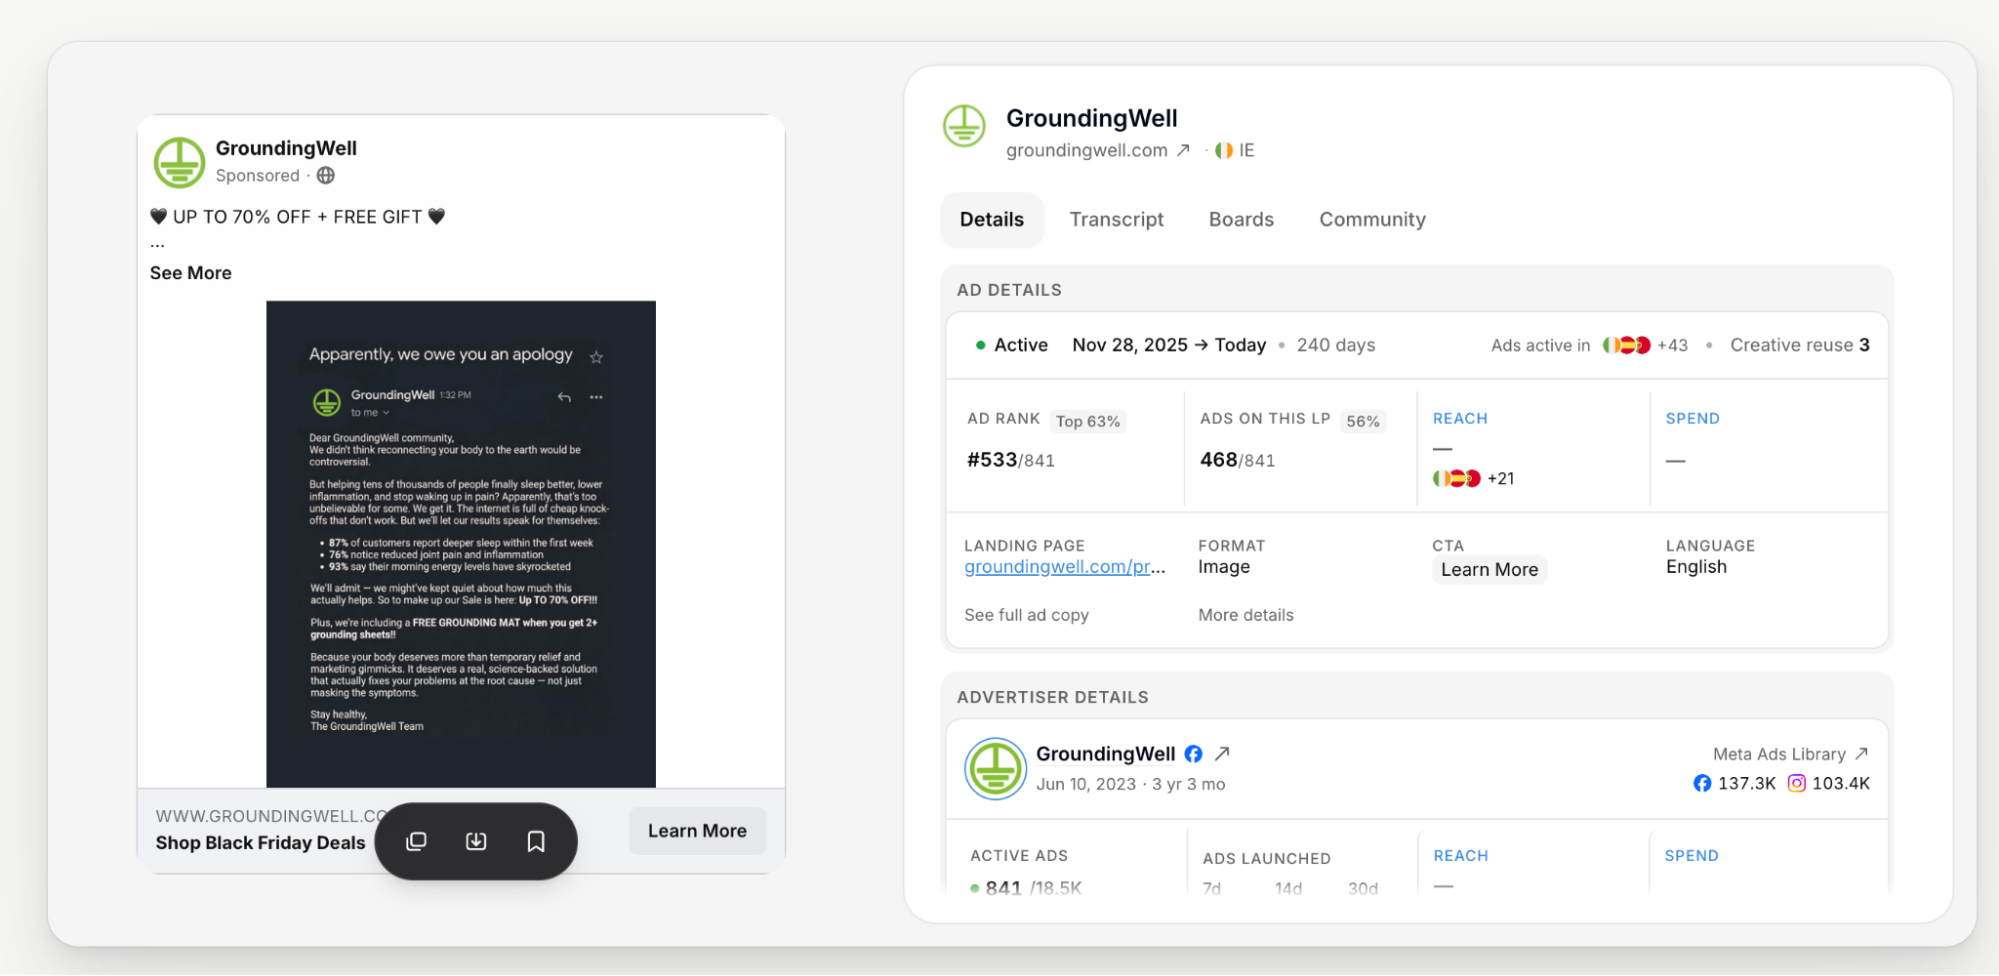The width and height of the screenshot is (1999, 976).
Task: Open the arrow icon beside the advertiser's Facebook badge
Action: 1222,754
